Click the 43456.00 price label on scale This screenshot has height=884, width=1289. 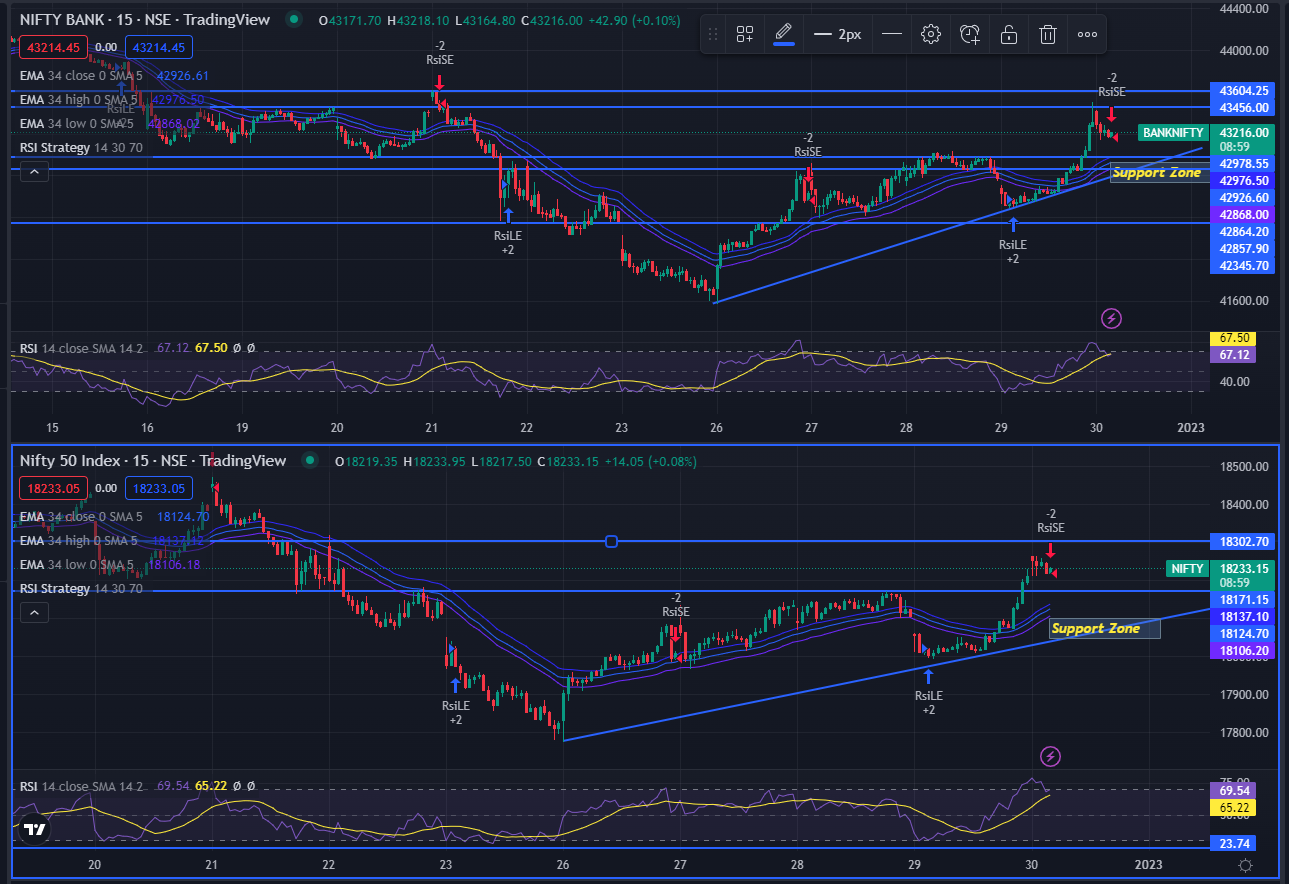[x=1244, y=107]
